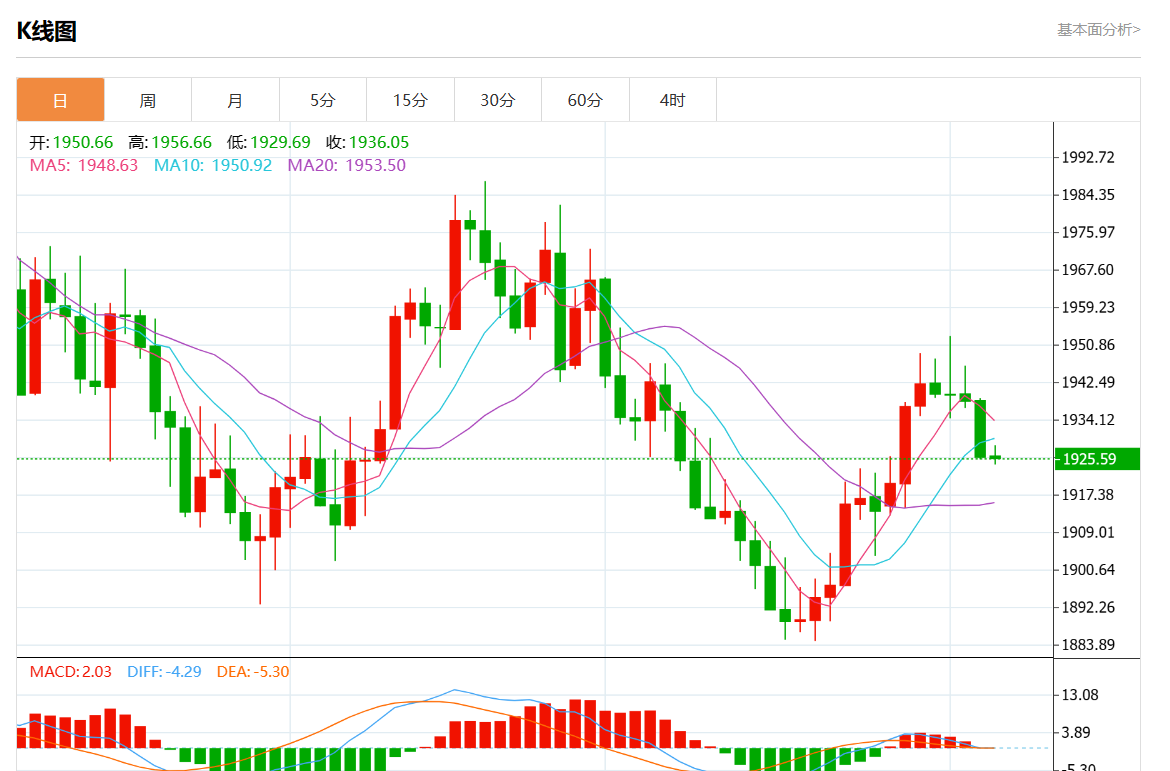Viewport: 1170px width, 771px height.
Task: Click the 1975.97 price axis label
Action: tap(1087, 232)
